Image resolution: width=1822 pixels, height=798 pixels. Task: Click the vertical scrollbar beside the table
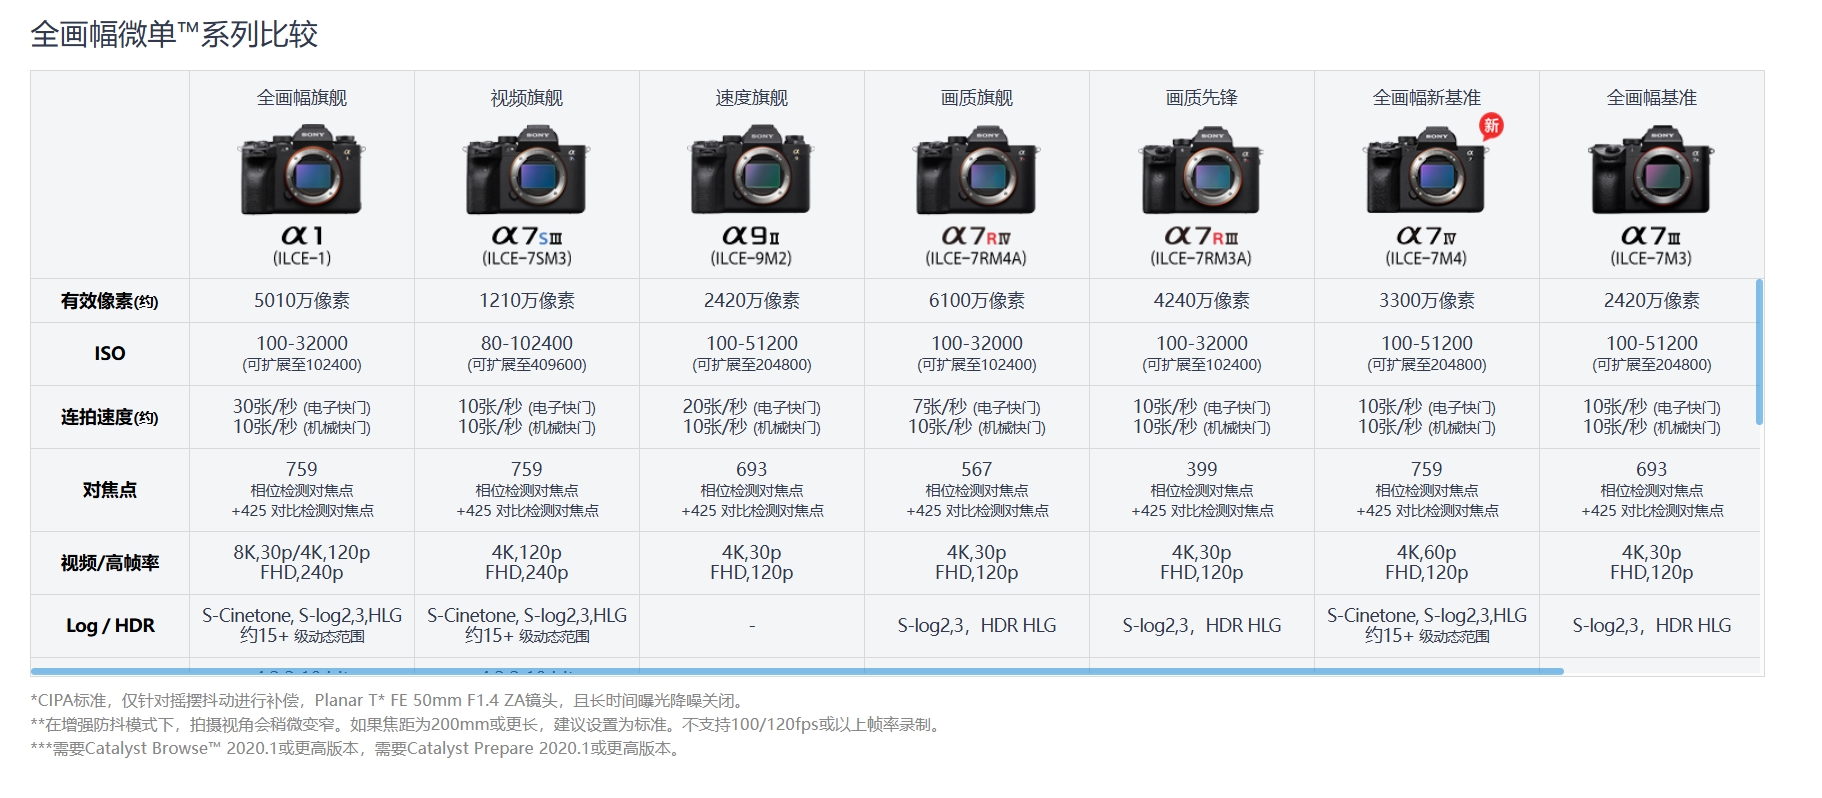tap(1759, 352)
